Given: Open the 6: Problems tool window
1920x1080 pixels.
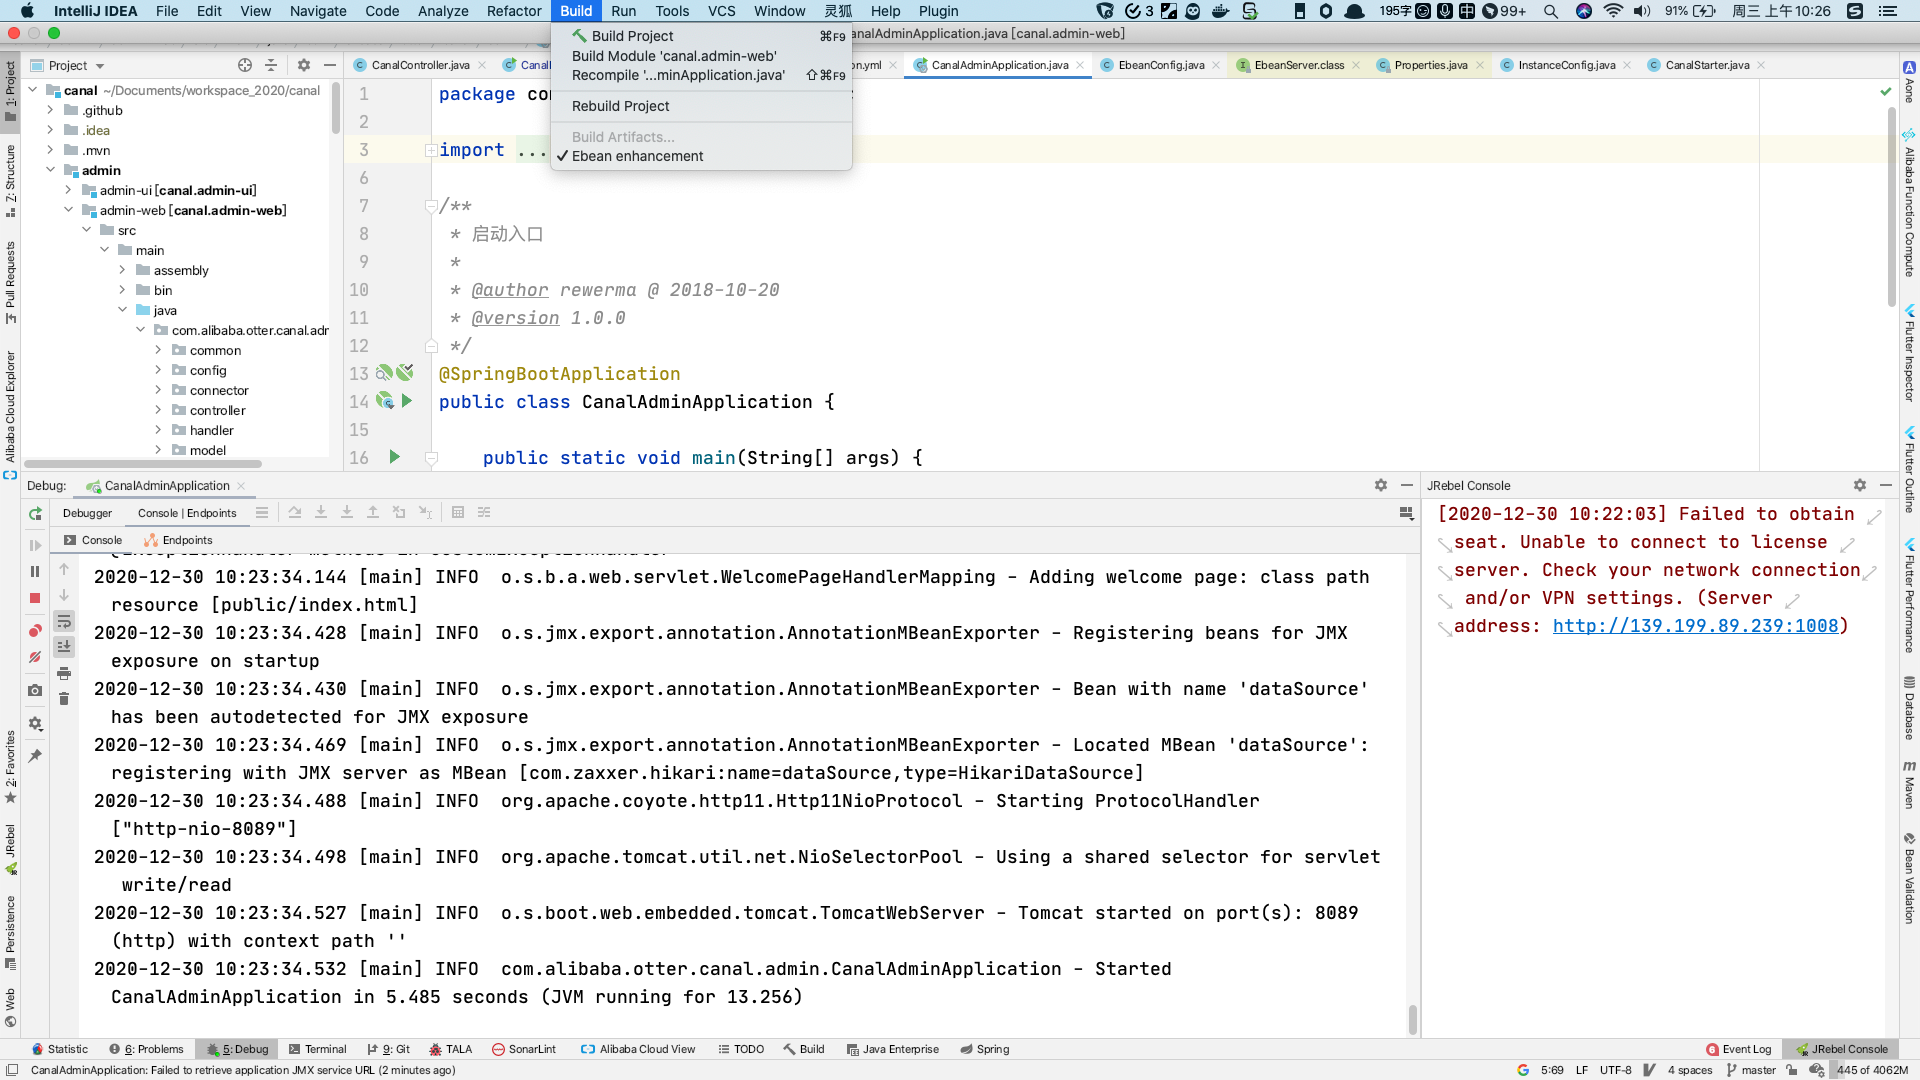Looking at the screenshot, I should pos(146,1049).
